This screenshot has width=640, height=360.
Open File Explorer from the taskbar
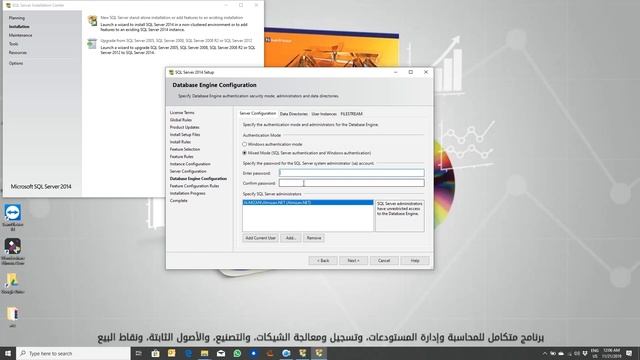(204, 353)
